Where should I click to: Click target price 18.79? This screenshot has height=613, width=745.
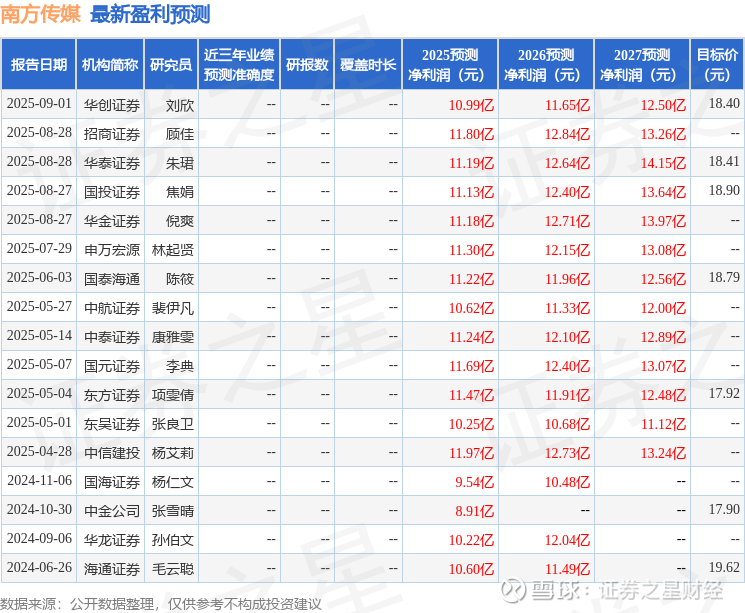pyautogui.click(x=724, y=277)
